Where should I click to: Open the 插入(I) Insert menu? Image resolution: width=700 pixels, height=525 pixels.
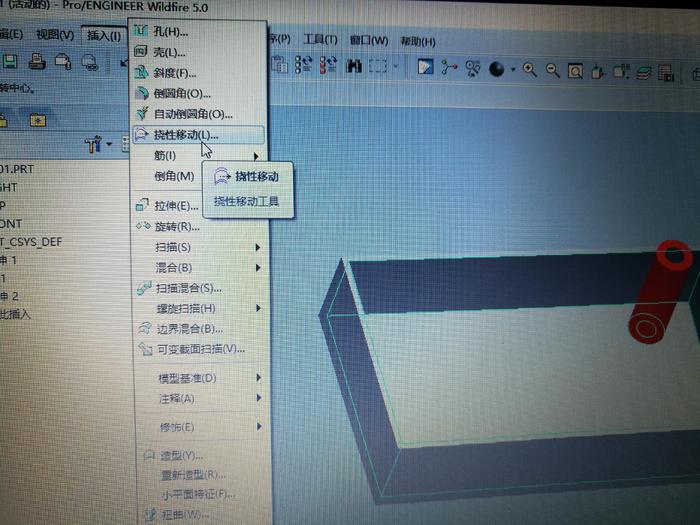click(x=104, y=35)
